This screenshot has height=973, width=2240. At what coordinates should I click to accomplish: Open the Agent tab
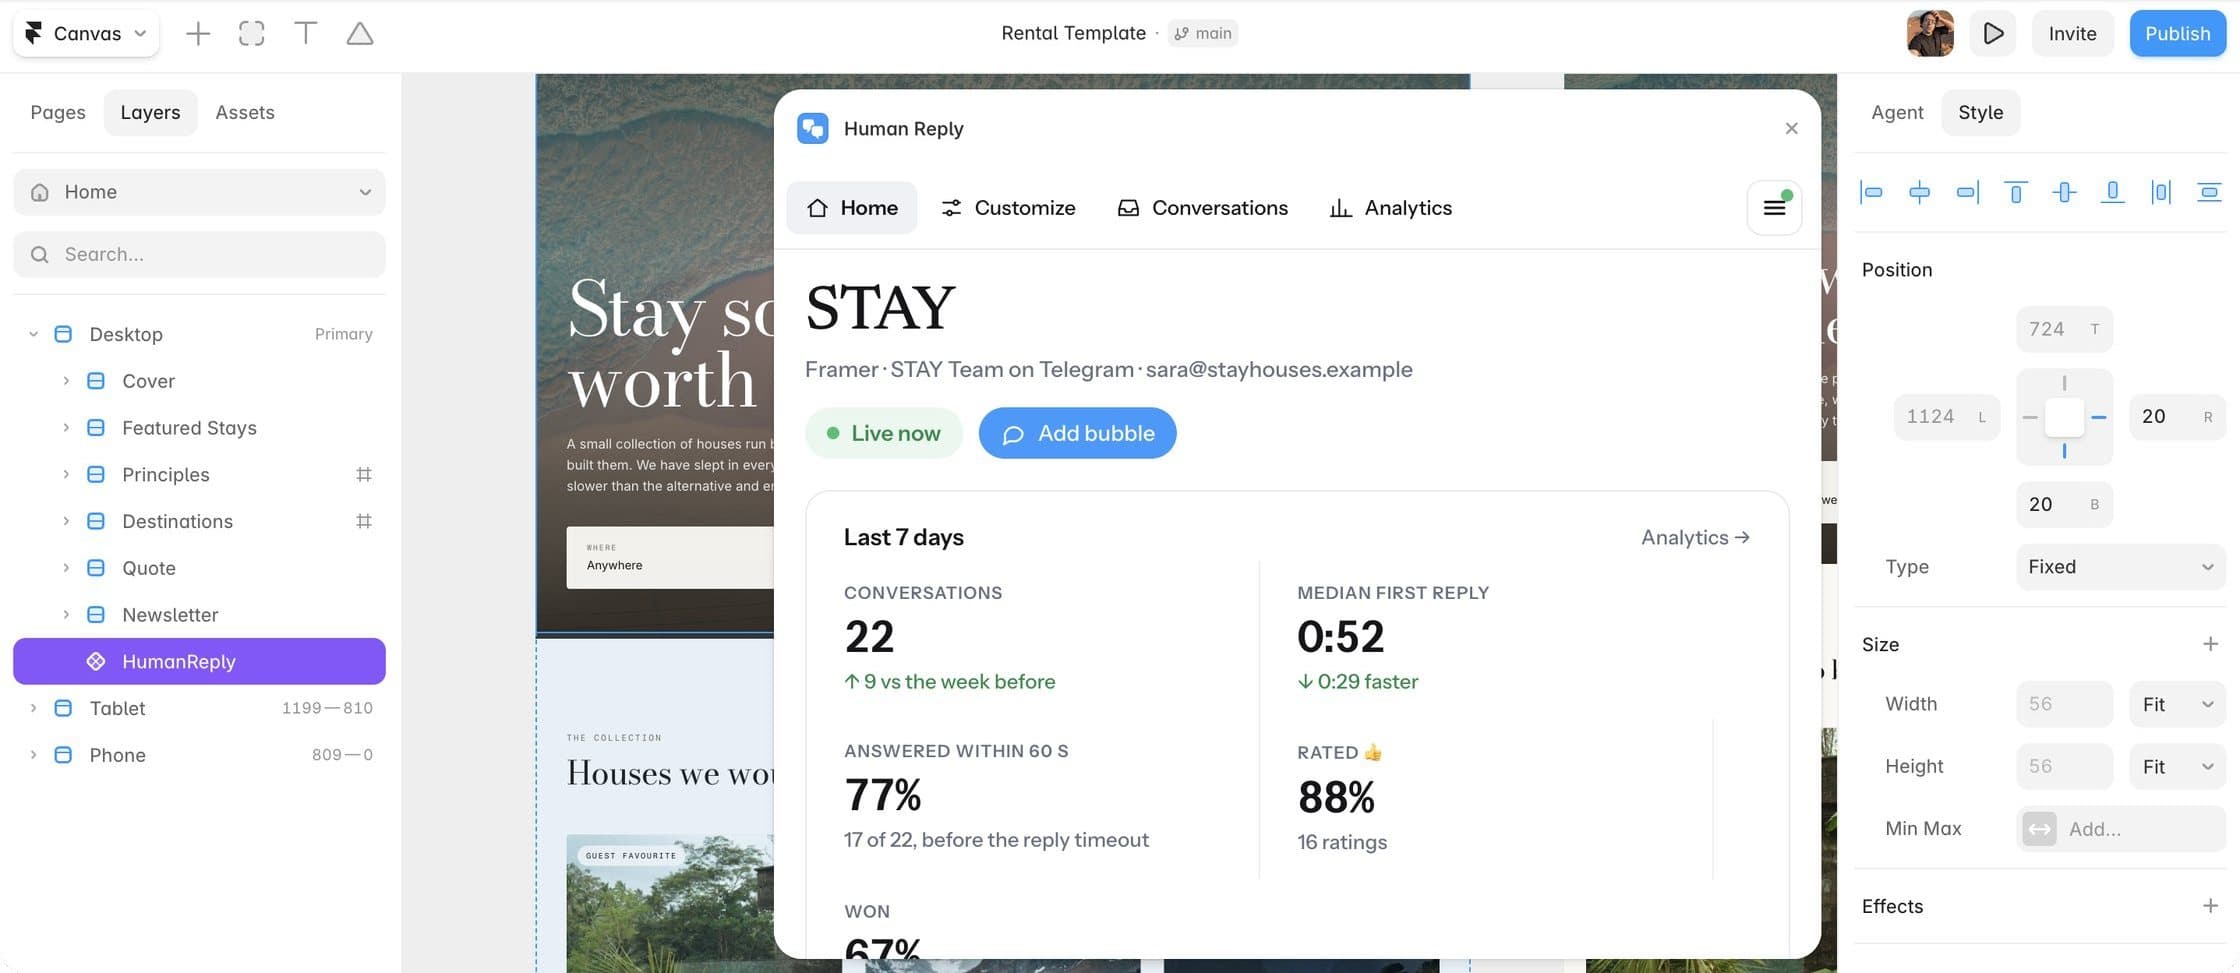click(x=1897, y=112)
